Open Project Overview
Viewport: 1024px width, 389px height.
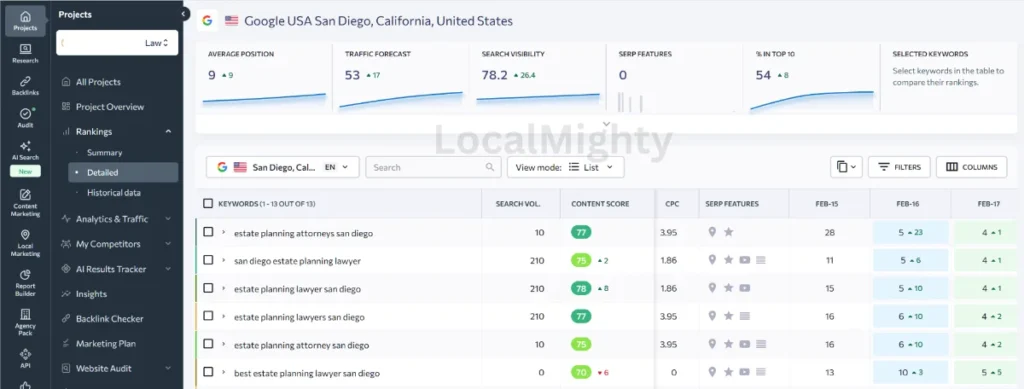[x=110, y=107]
